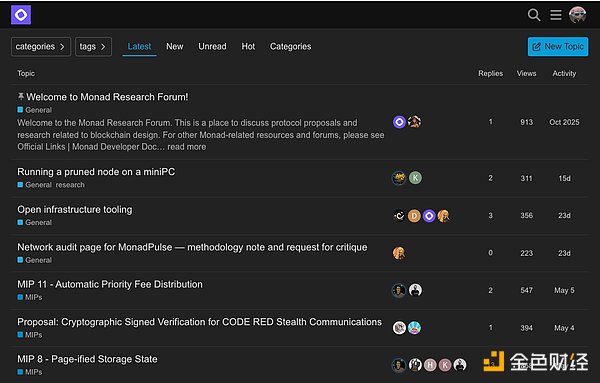Click second avatar on MIP 8 row

pyautogui.click(x=415, y=365)
